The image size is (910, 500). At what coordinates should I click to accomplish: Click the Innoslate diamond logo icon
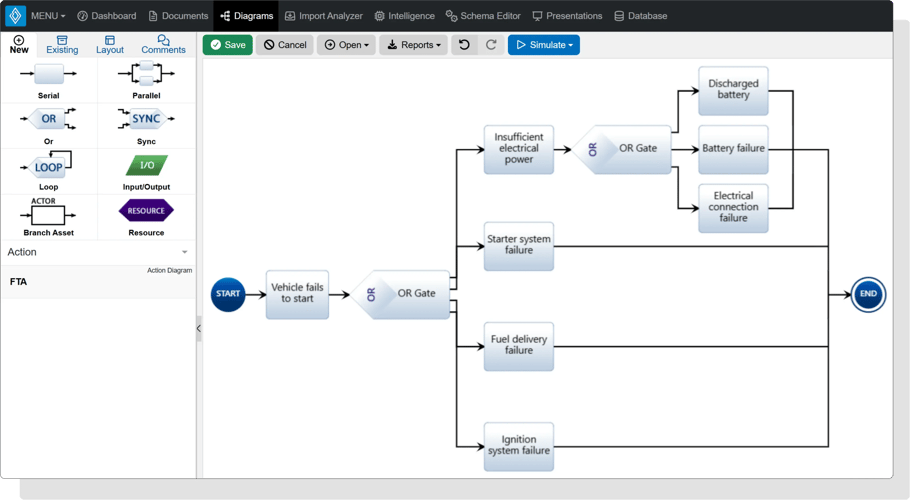[x=15, y=16]
